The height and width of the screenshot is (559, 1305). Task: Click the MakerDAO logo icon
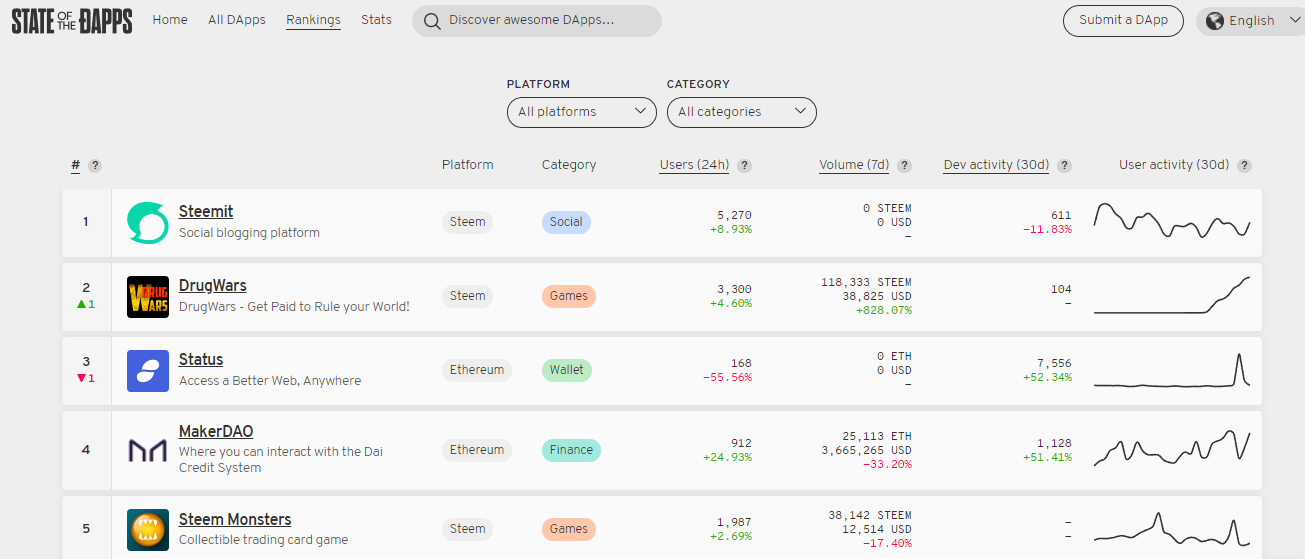pos(148,450)
